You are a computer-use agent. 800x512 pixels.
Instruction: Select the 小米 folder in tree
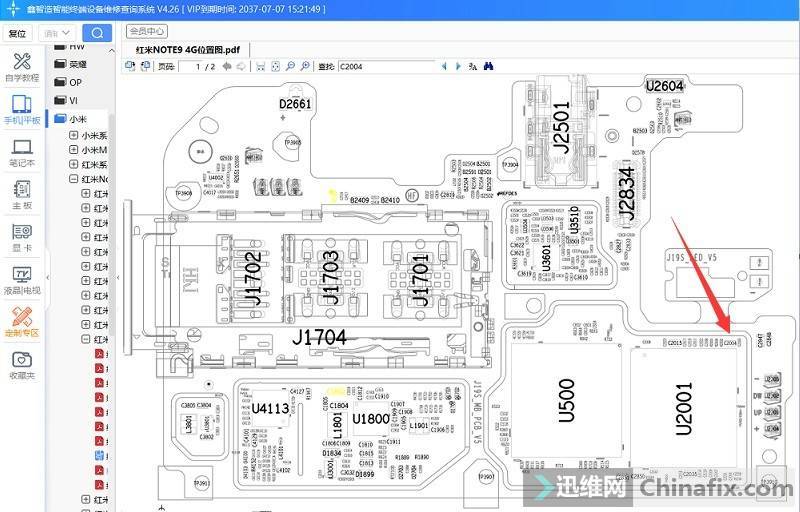76,118
